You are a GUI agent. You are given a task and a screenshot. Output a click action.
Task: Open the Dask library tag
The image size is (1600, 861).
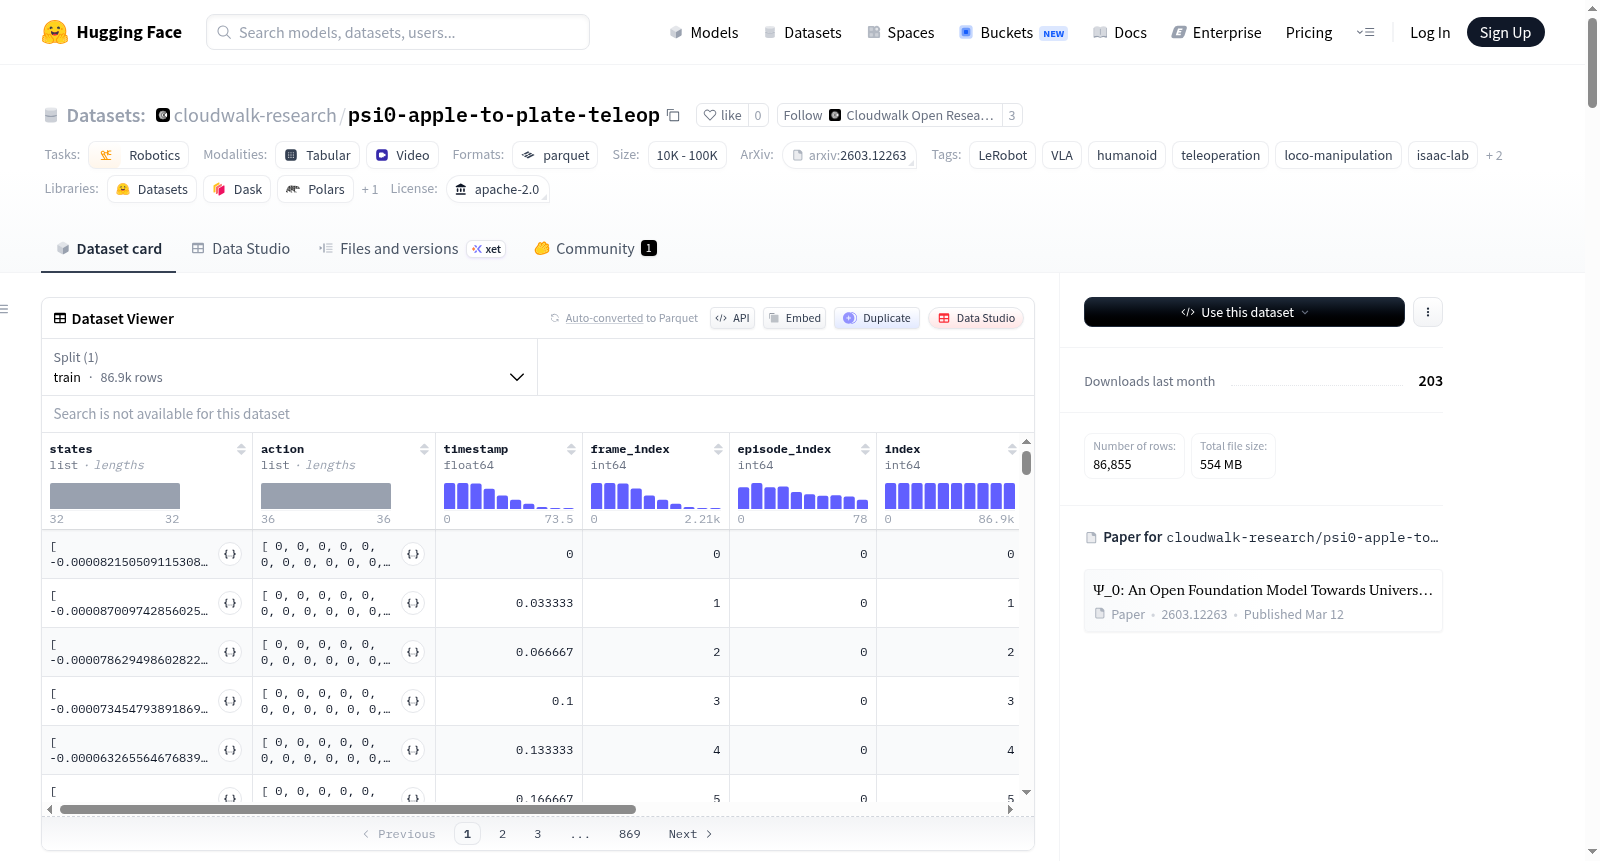(237, 189)
